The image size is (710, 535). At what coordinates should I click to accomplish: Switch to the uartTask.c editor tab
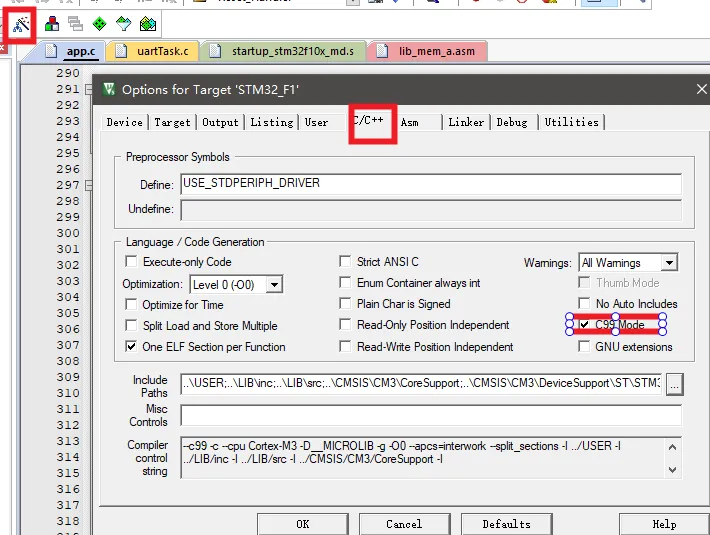154,51
